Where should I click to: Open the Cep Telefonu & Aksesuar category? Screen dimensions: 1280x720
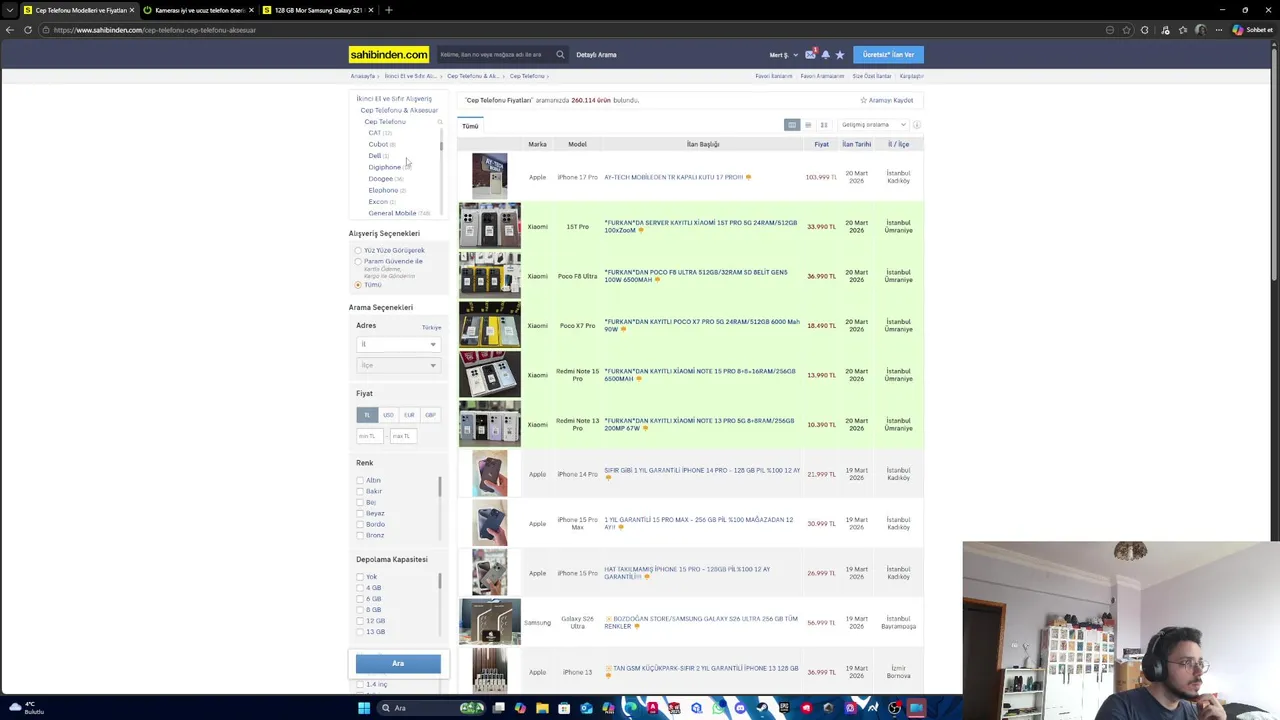click(399, 110)
